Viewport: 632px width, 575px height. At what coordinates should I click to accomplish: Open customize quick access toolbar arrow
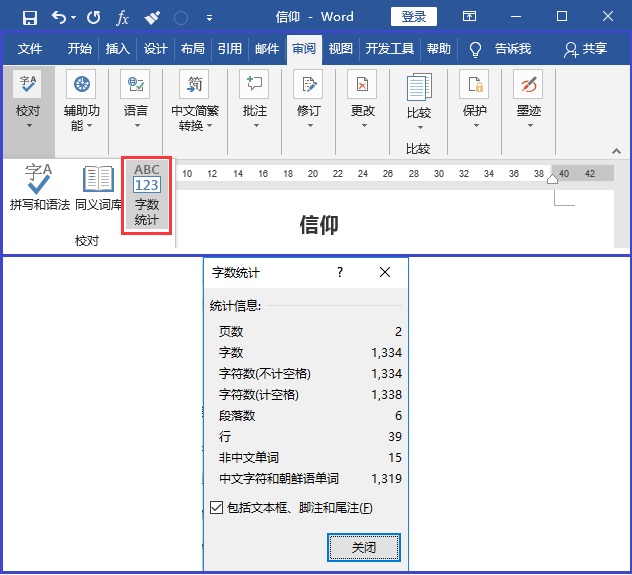pyautogui.click(x=209, y=18)
